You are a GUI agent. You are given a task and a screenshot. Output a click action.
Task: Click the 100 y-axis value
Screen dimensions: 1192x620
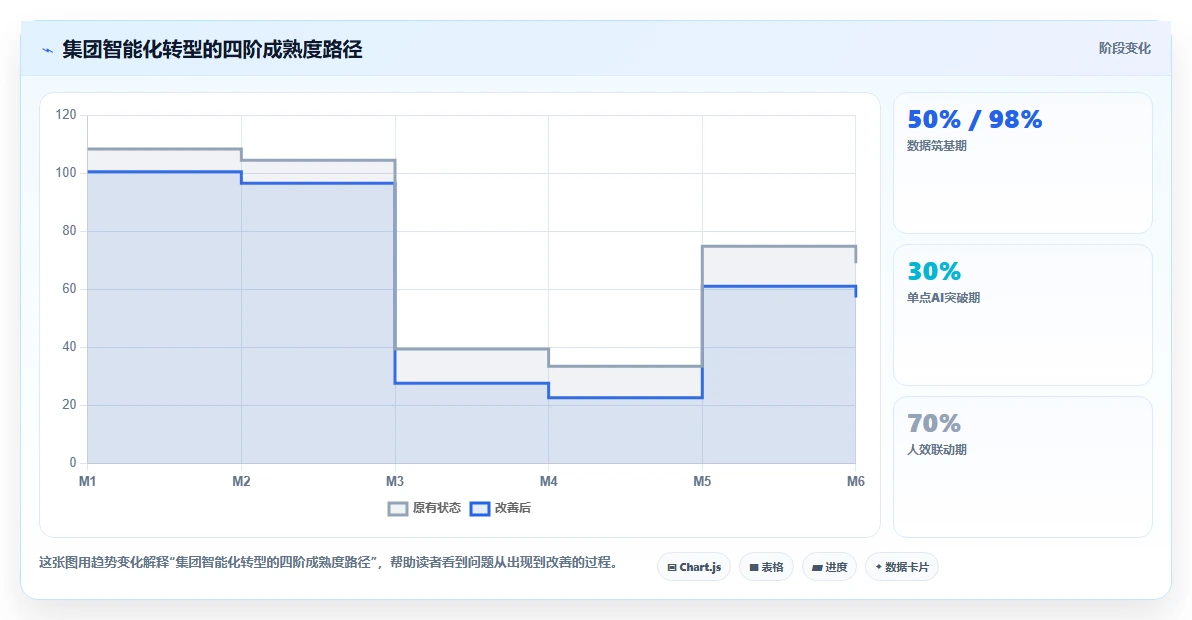point(66,172)
